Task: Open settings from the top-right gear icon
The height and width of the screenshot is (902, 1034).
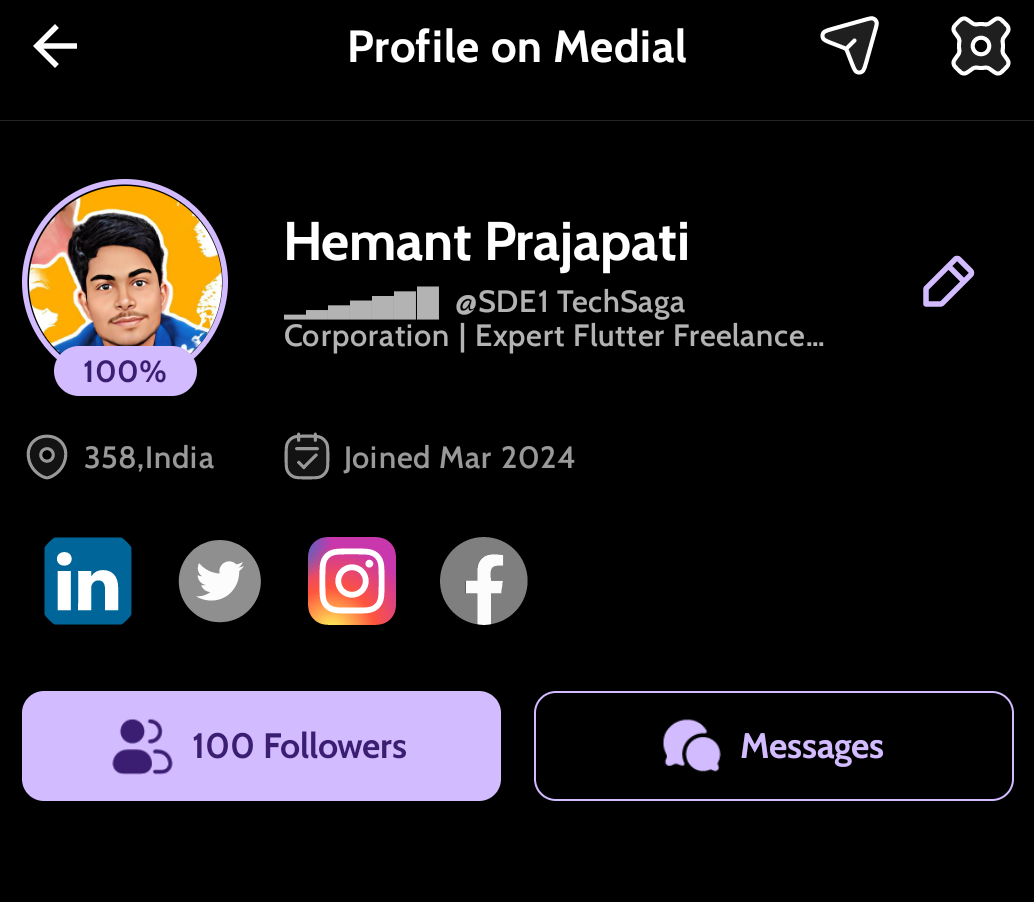Action: (x=980, y=46)
